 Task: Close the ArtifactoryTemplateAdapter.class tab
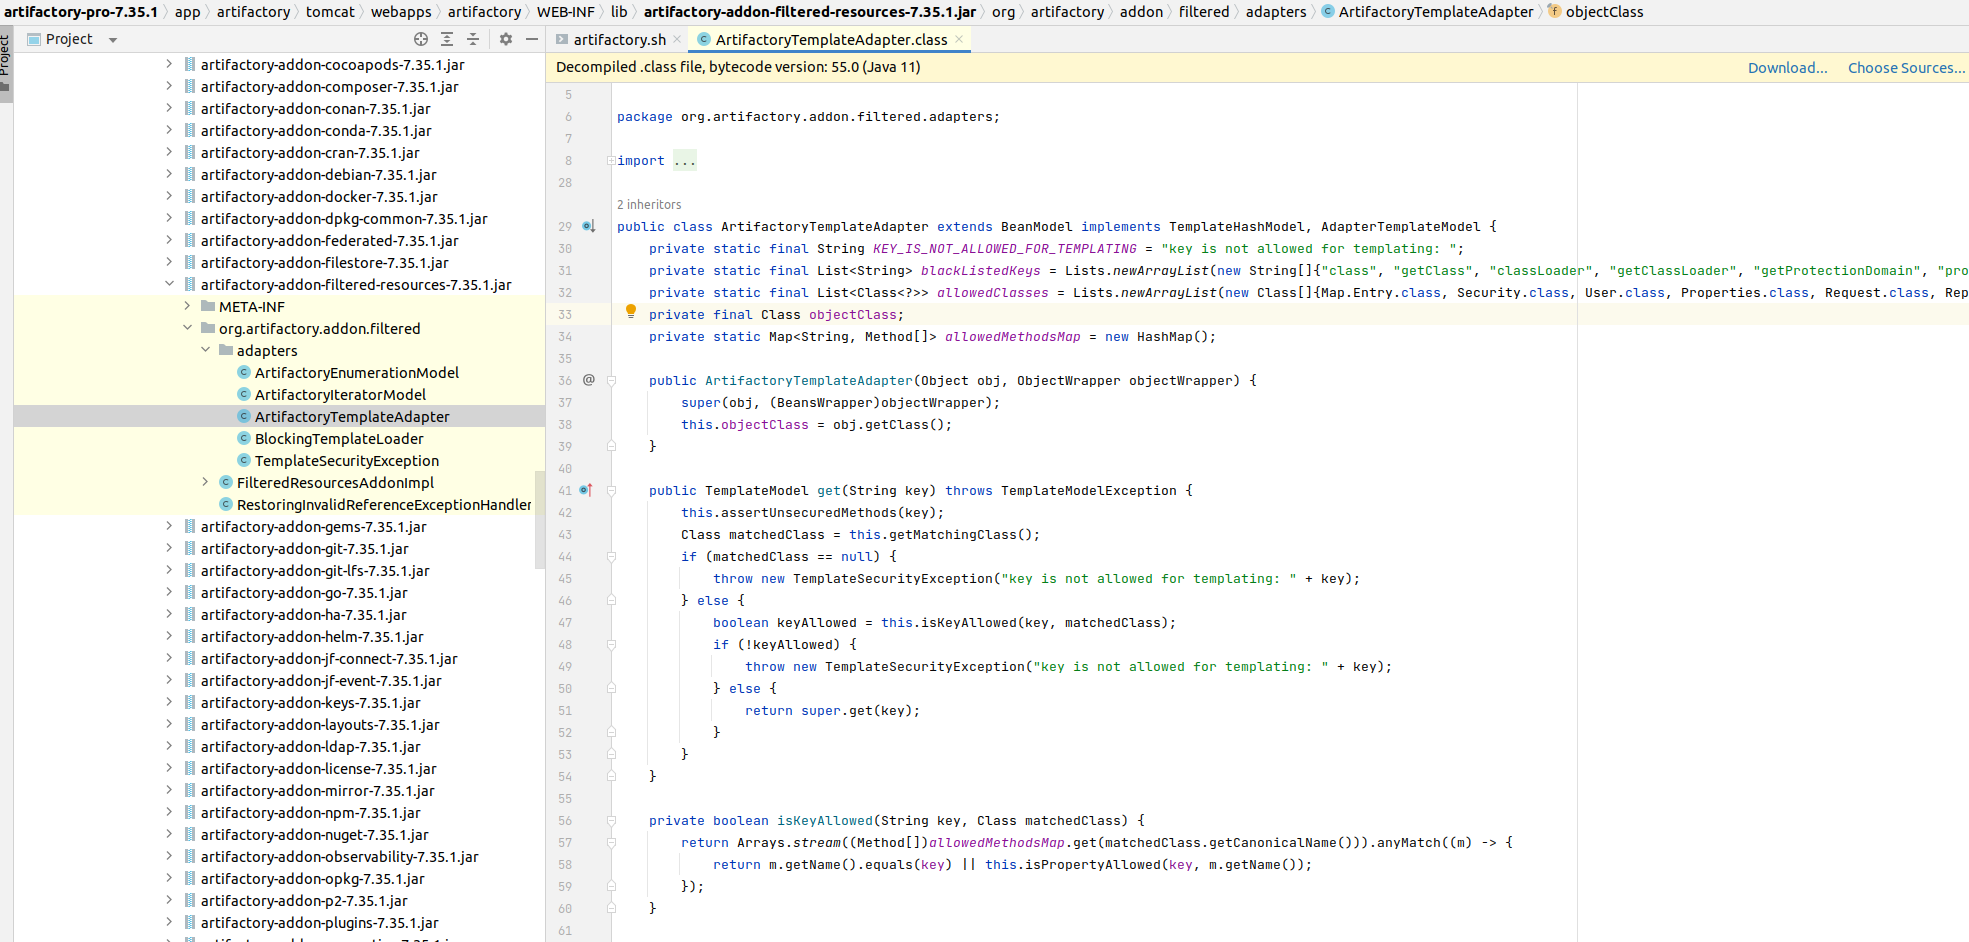(x=959, y=39)
